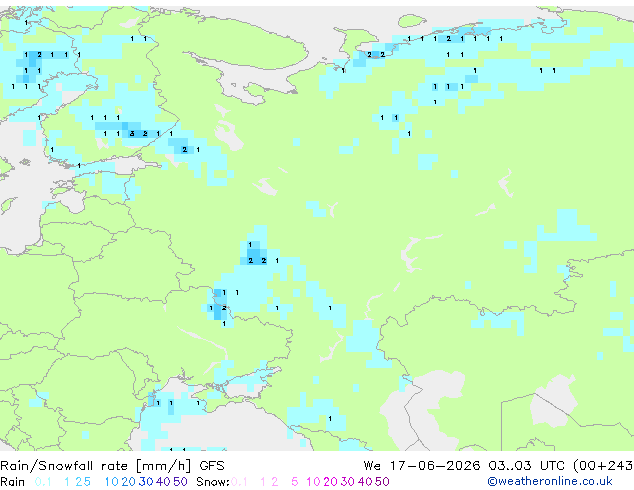Open the weatheronline.co.uk copyright link
634x490 pixels.
point(550,481)
